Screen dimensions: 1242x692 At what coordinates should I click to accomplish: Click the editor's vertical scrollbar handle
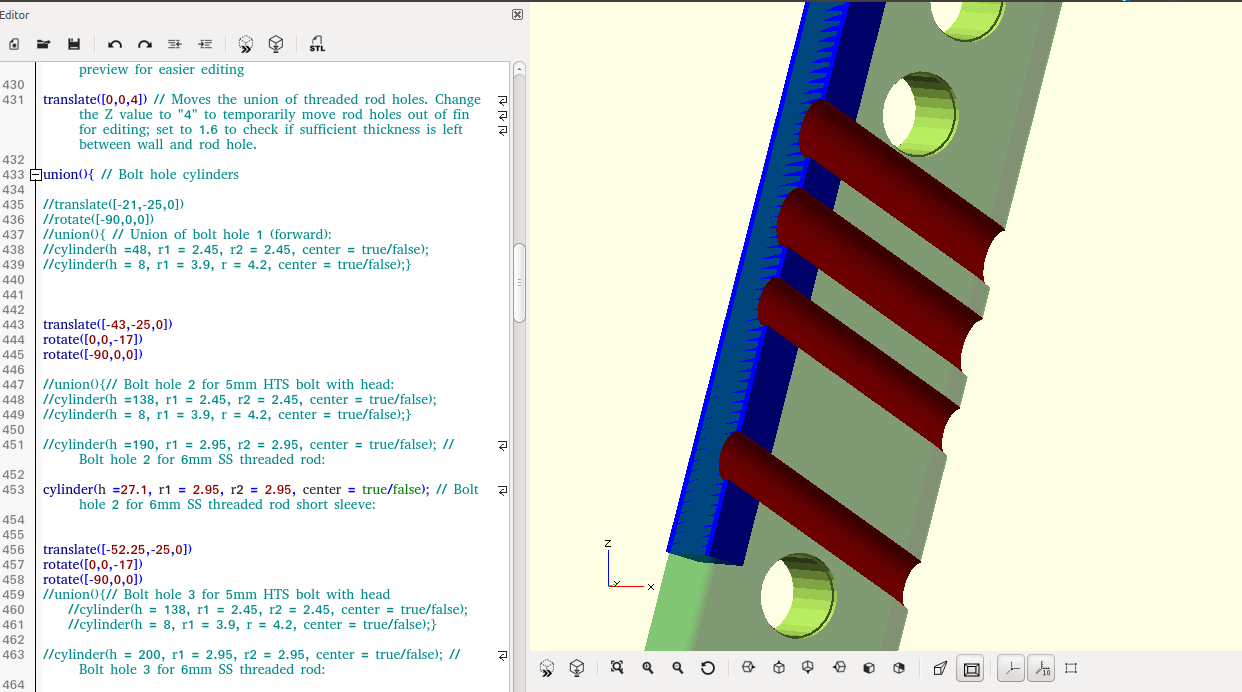pos(519,282)
